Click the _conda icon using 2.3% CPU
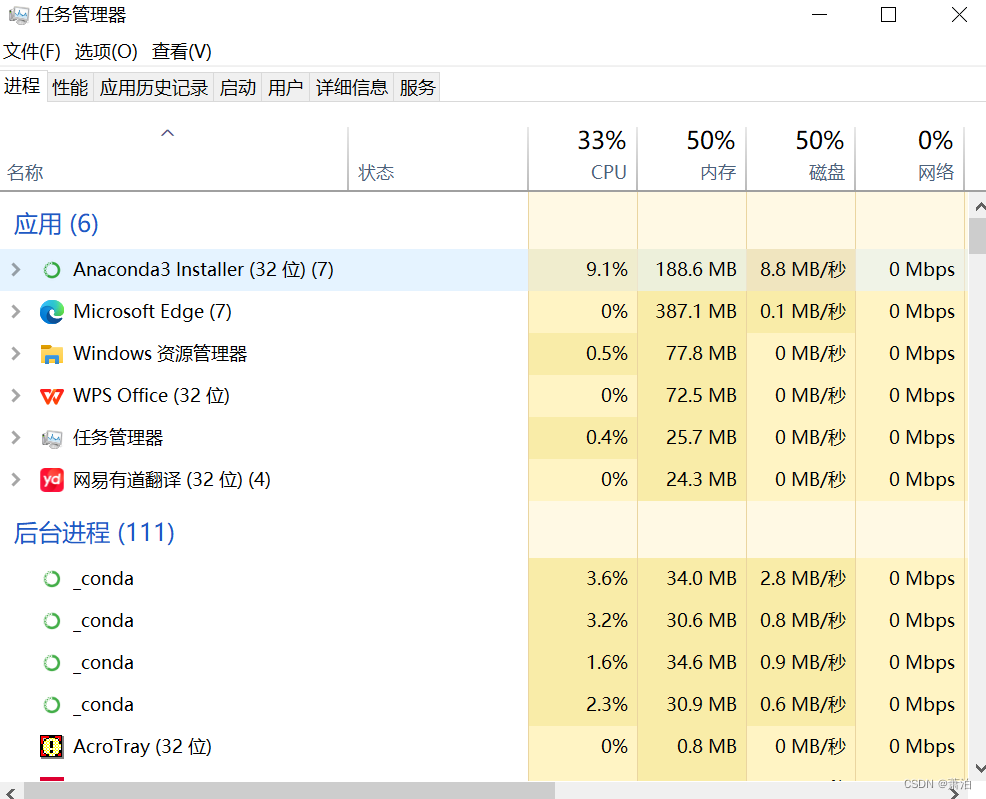Screen dimensions: 986x799 coord(52,705)
